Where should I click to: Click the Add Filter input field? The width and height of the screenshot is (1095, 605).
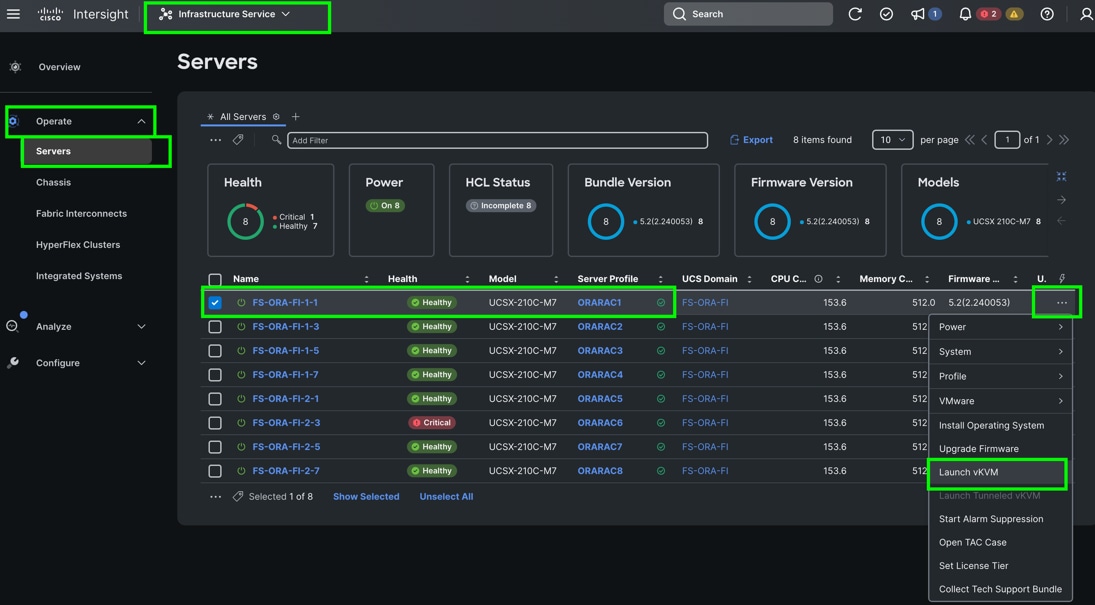(497, 140)
